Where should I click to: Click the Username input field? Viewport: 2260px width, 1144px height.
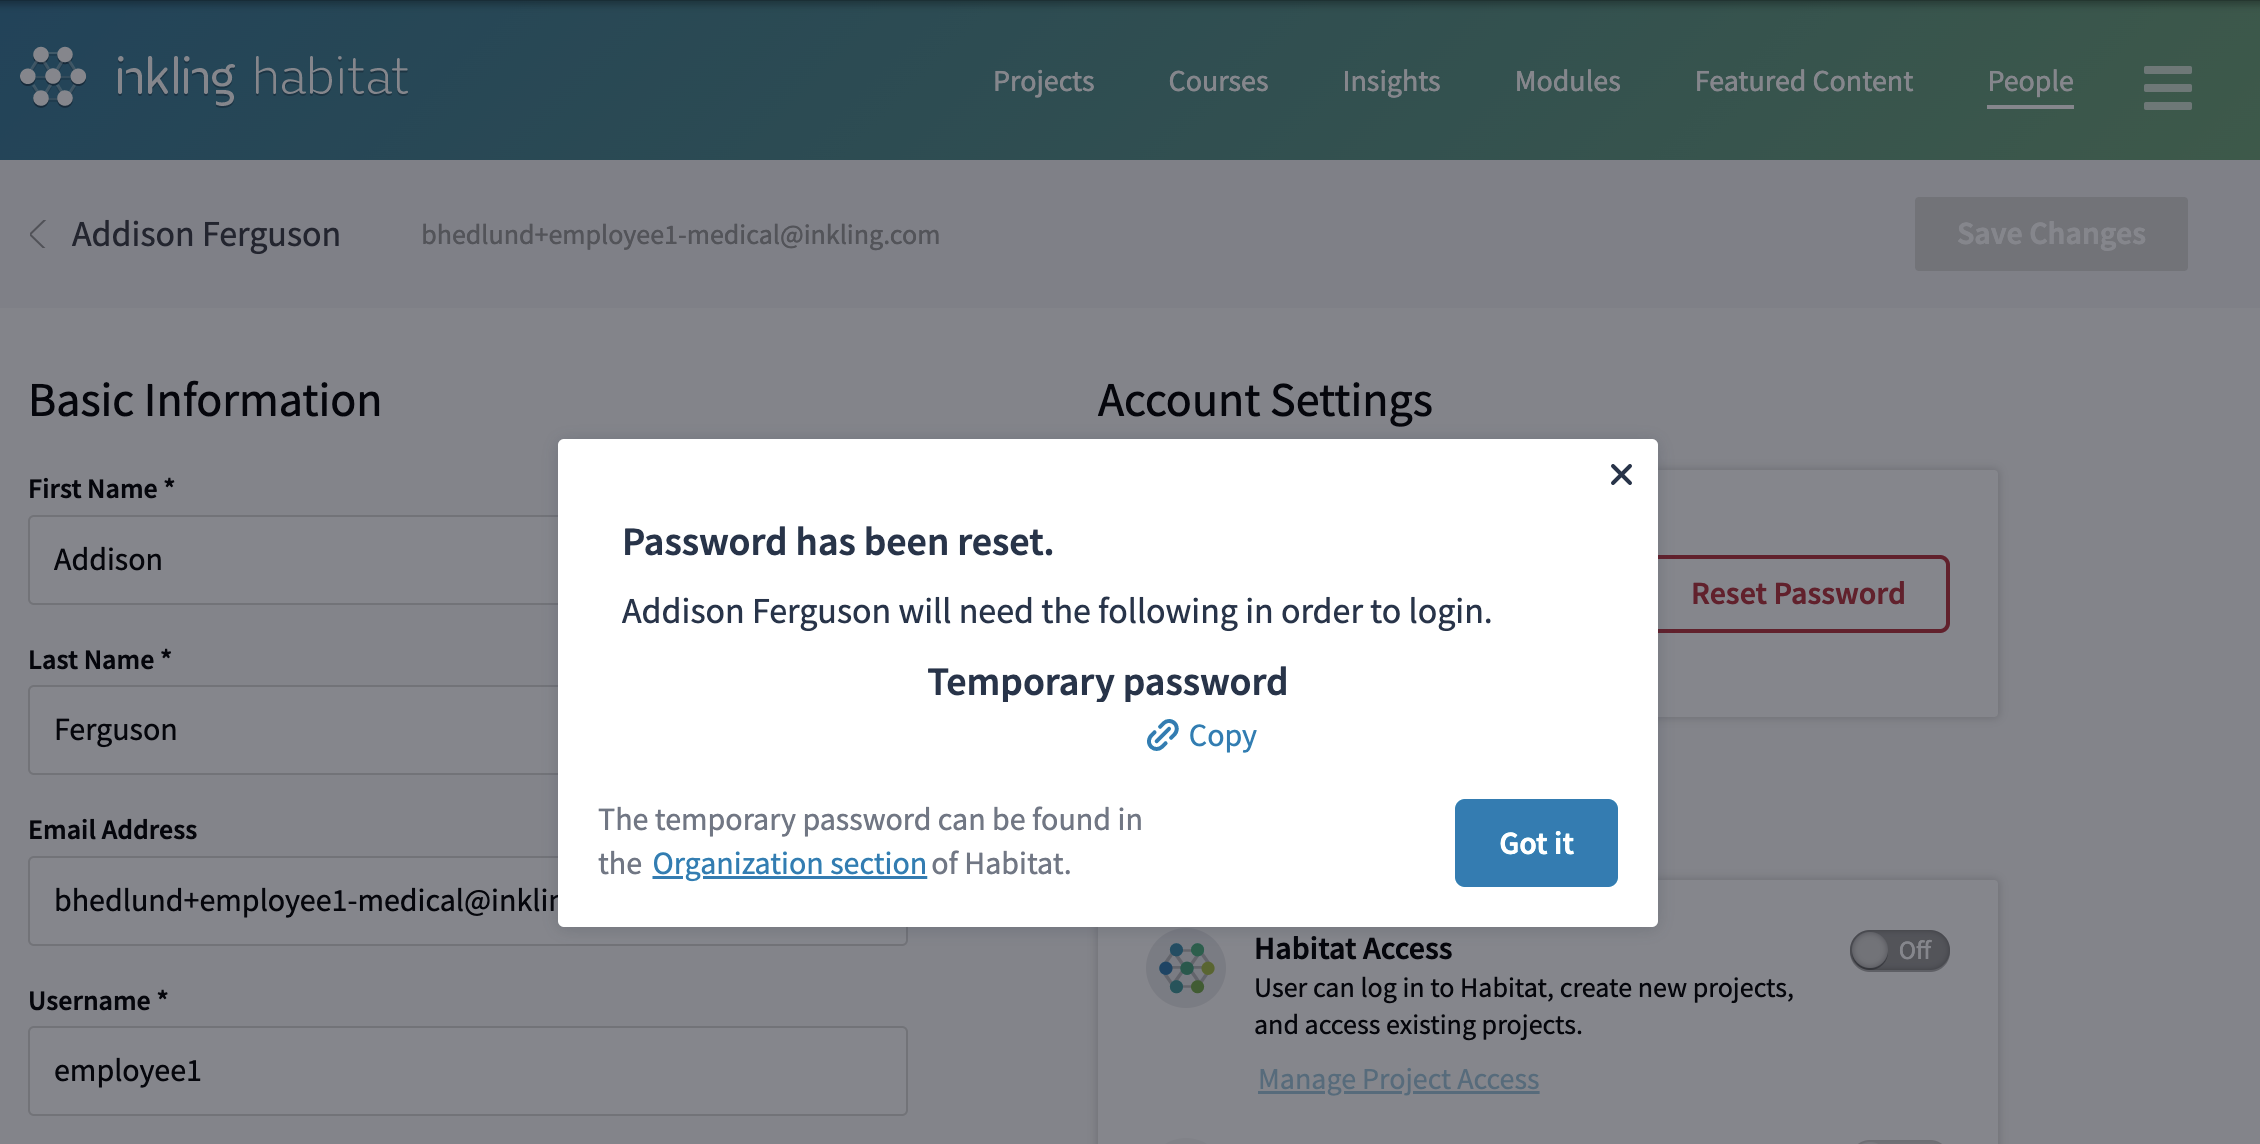[467, 1071]
